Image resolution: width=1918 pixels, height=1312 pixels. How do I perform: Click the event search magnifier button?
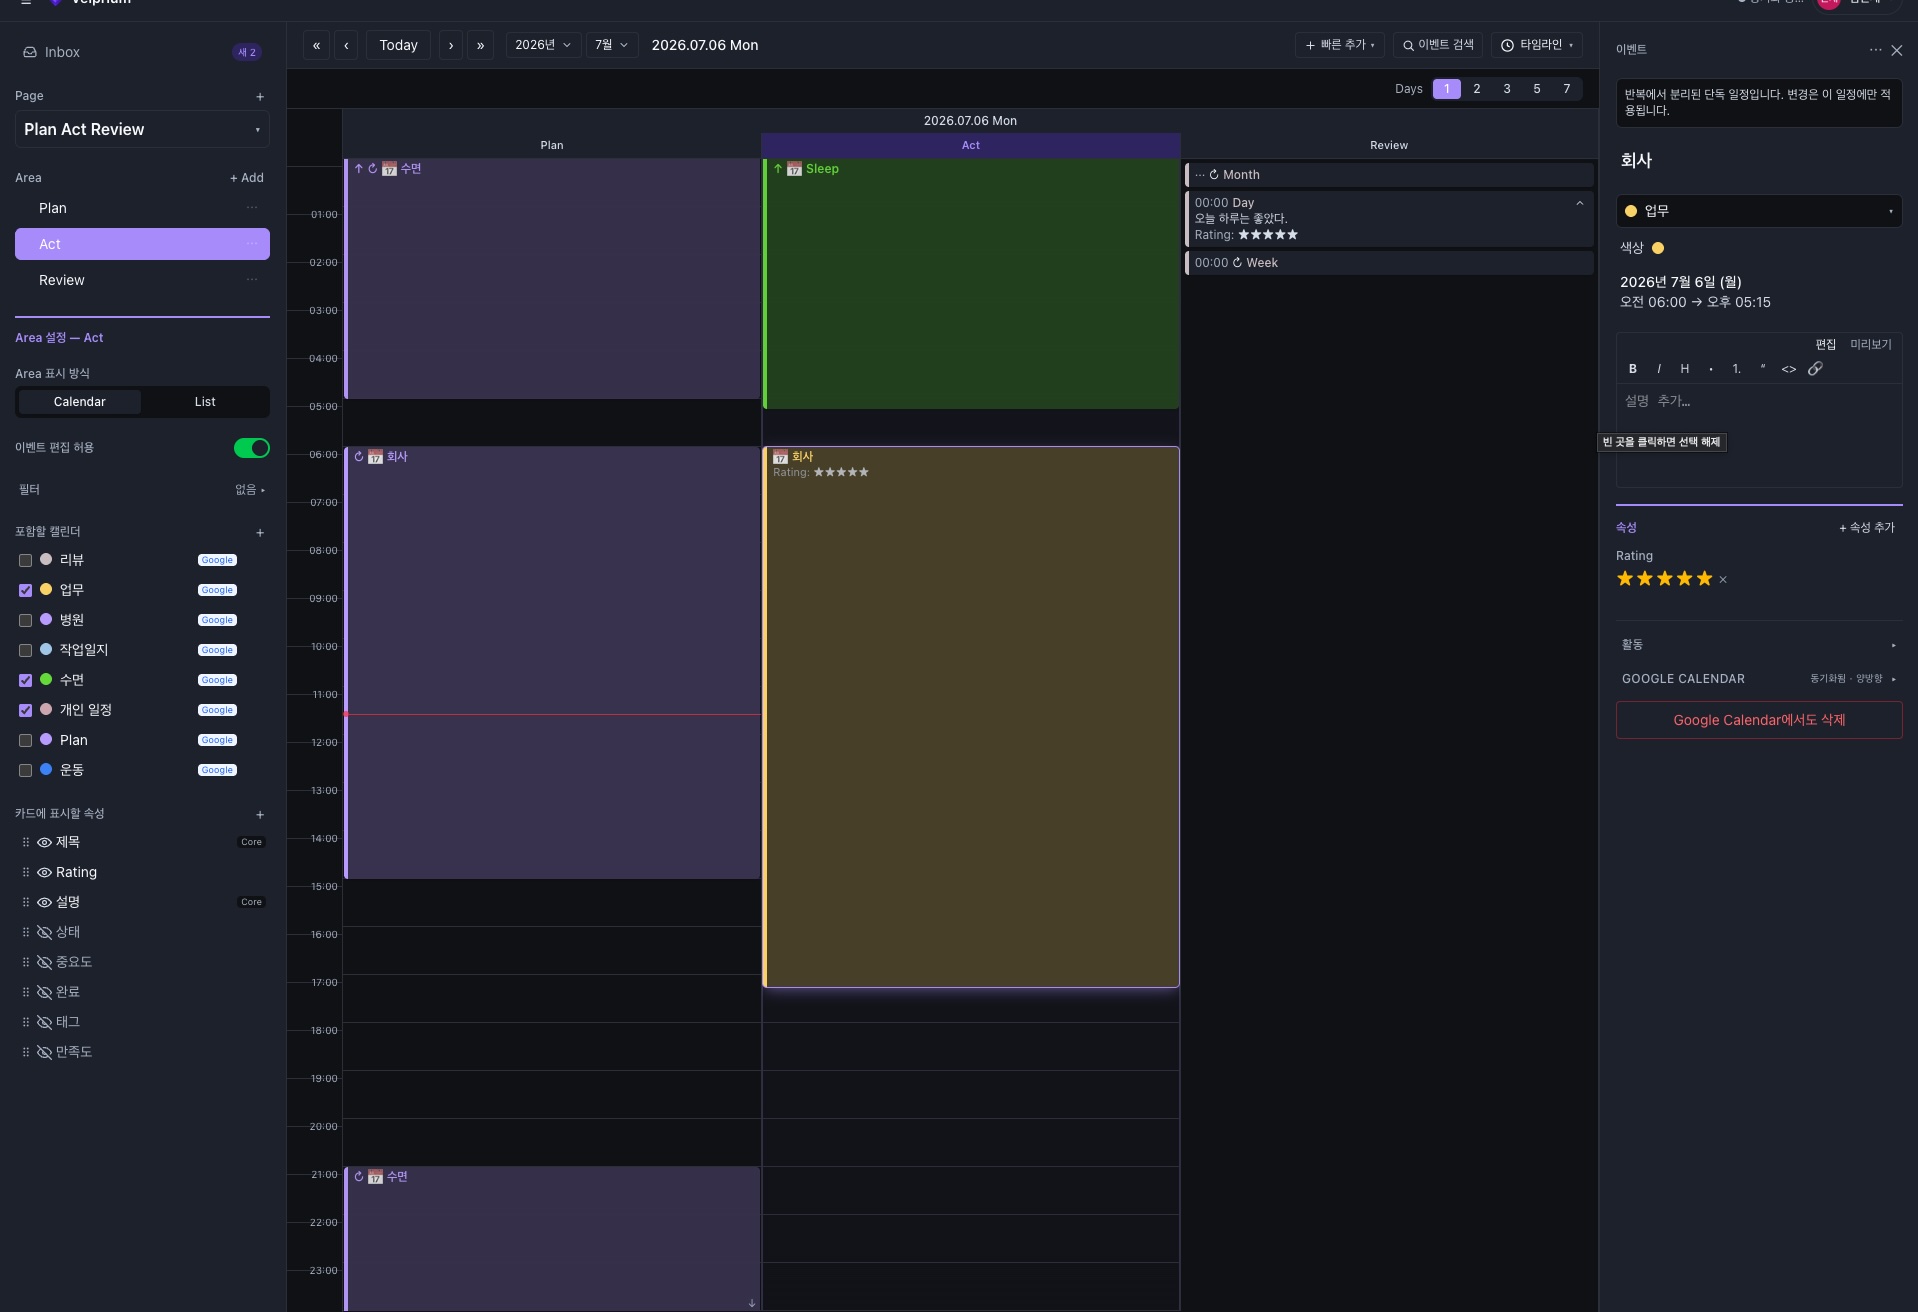pyautogui.click(x=1438, y=45)
